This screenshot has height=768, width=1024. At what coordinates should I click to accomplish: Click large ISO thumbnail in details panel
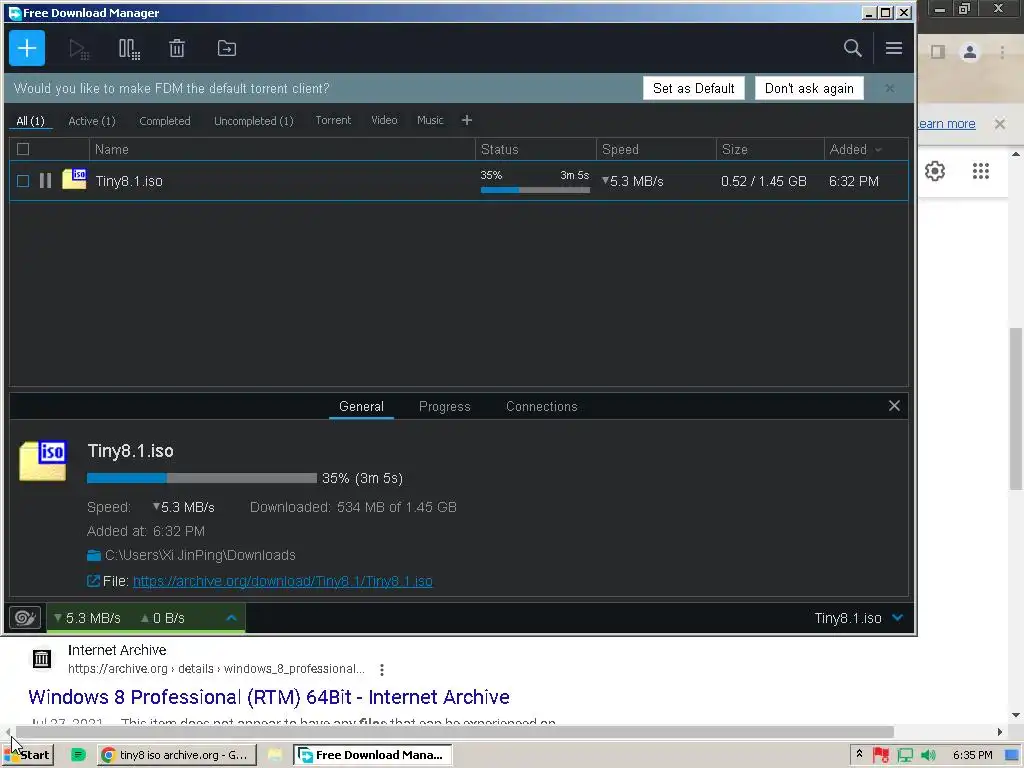pos(43,461)
